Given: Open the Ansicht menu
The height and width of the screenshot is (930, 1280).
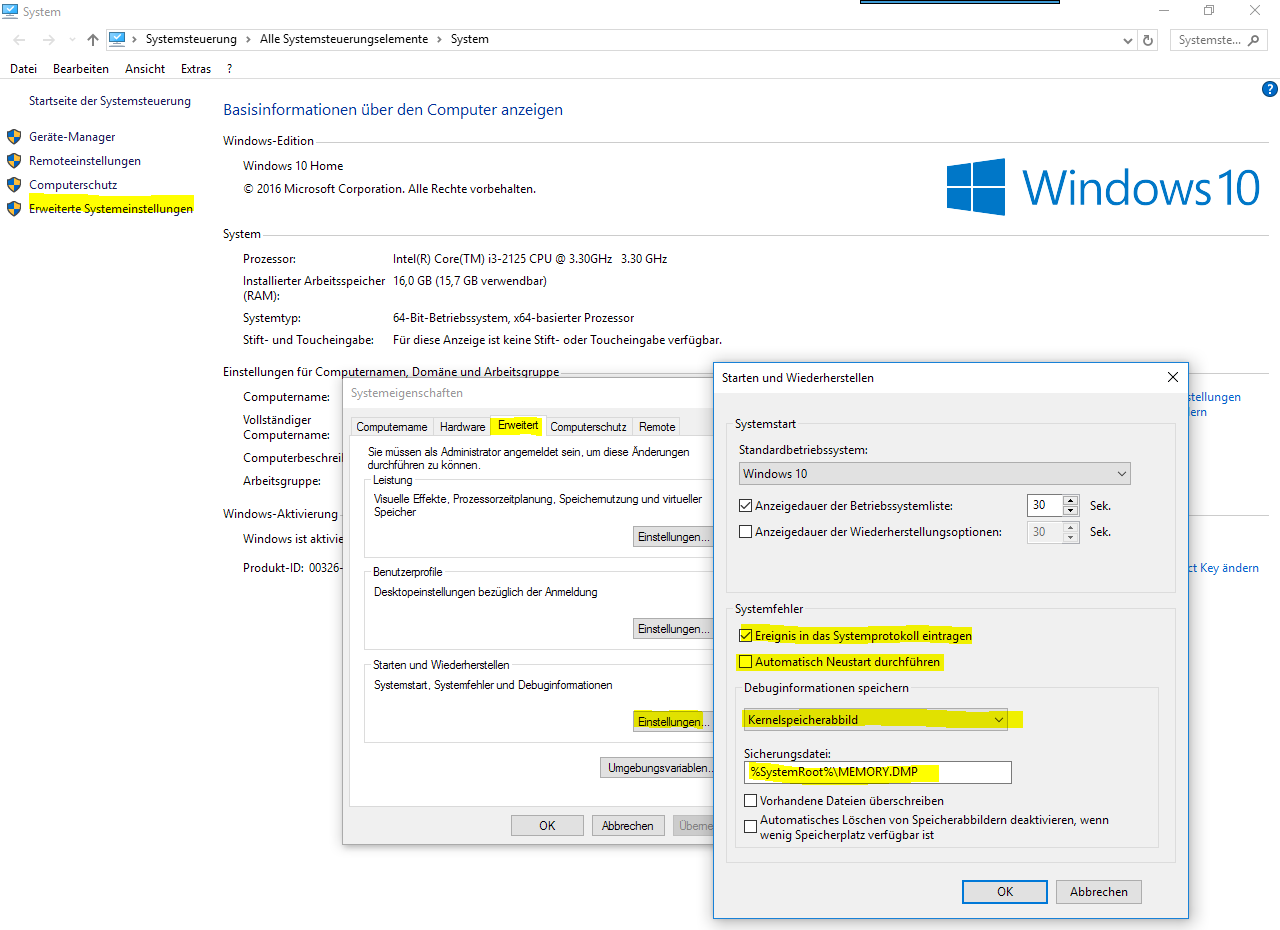Looking at the screenshot, I should [145, 69].
